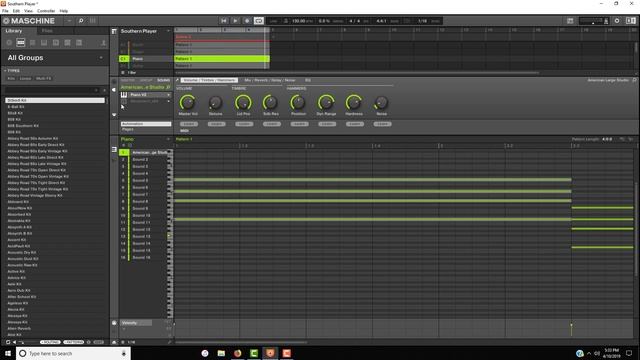Open the Piano group dropdown in pattern editor
The height and width of the screenshot is (360, 640).
click(x=168, y=139)
